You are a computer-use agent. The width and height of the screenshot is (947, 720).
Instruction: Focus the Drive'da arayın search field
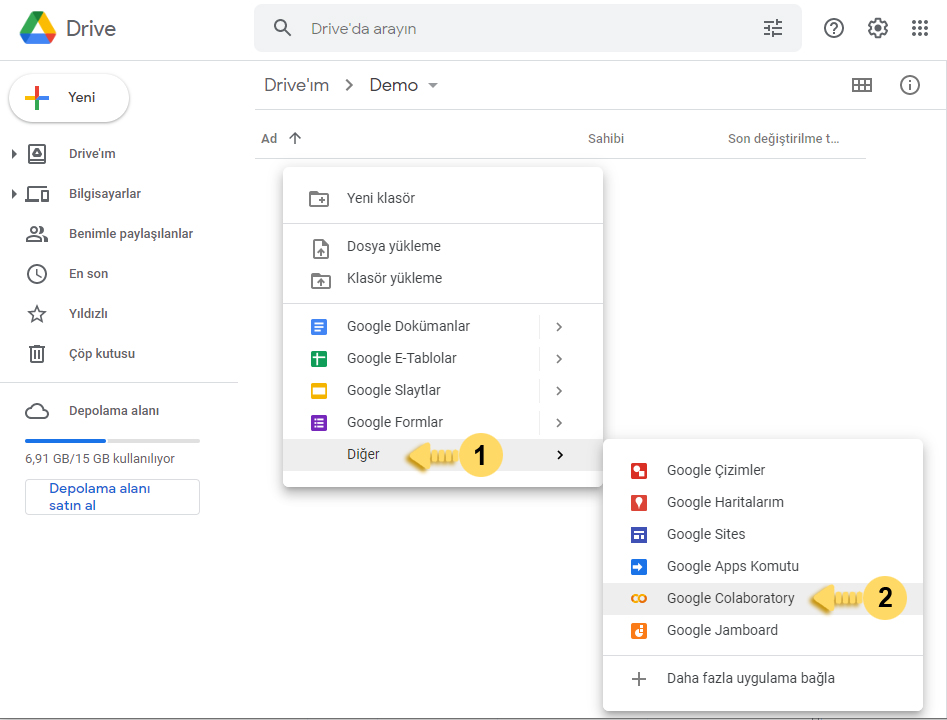click(x=527, y=28)
